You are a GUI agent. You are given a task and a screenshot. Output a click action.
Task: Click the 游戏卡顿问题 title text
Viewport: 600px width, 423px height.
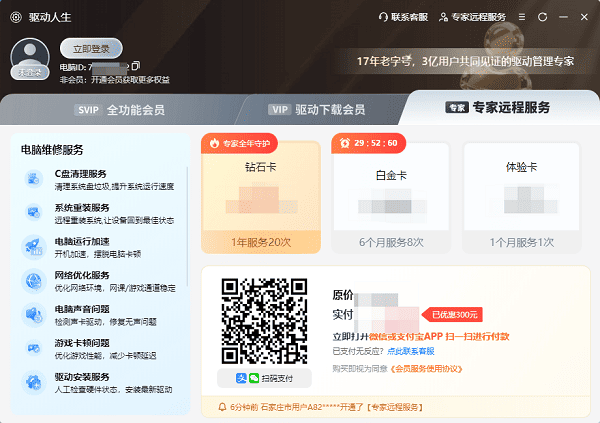coord(82,343)
